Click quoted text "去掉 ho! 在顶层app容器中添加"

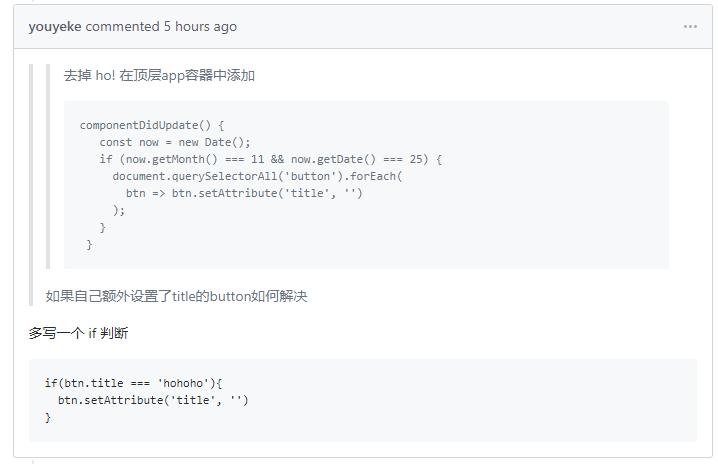point(159,75)
